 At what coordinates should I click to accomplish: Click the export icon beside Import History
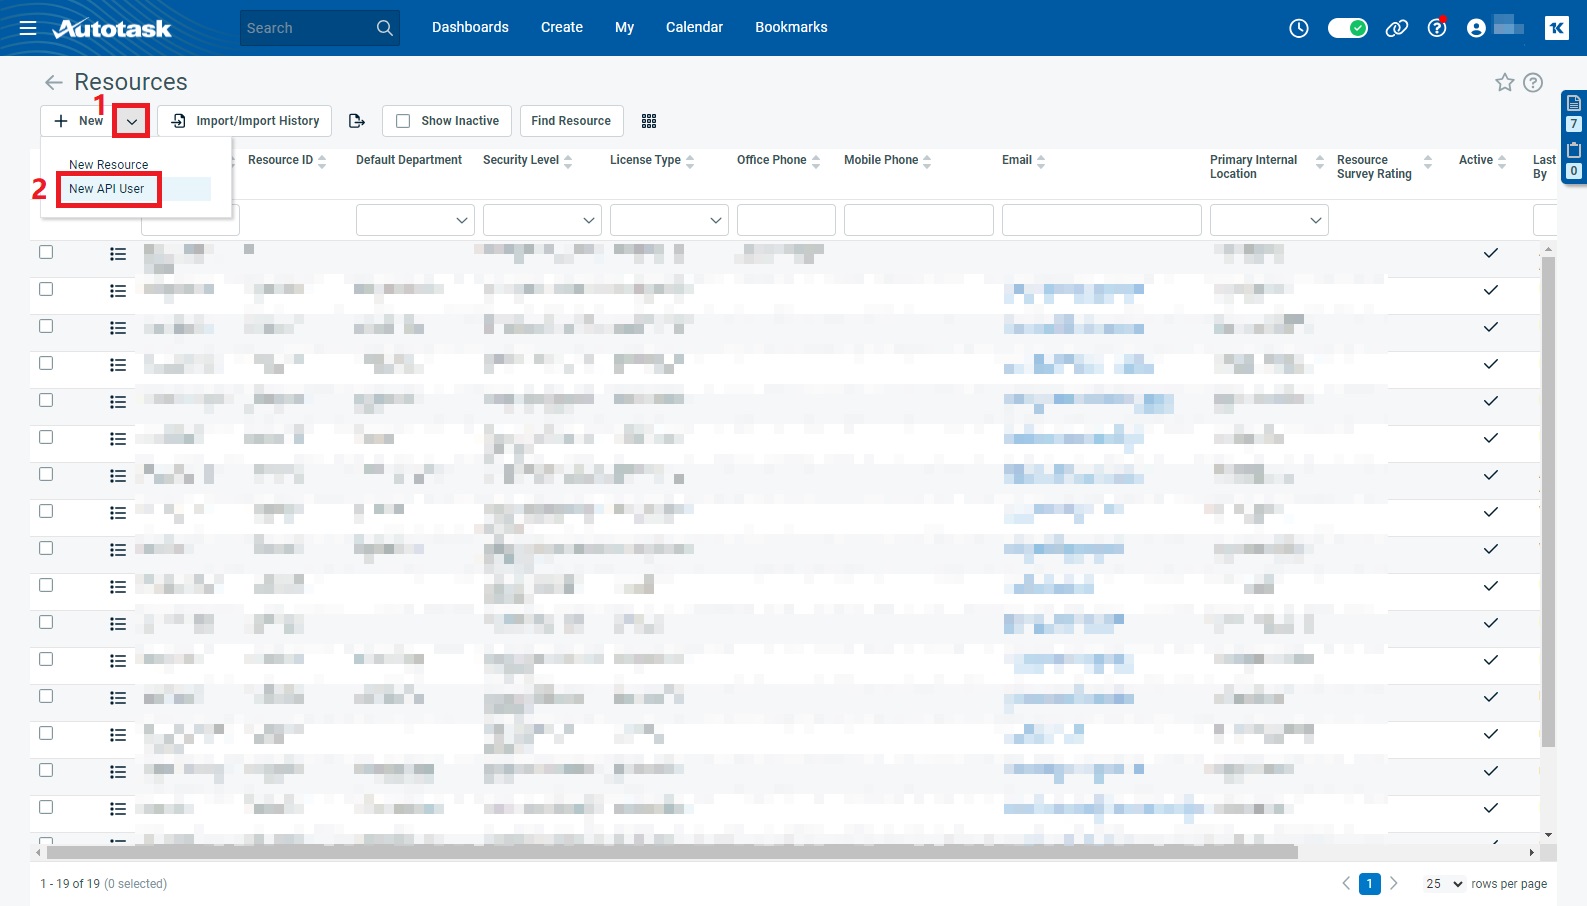click(356, 121)
